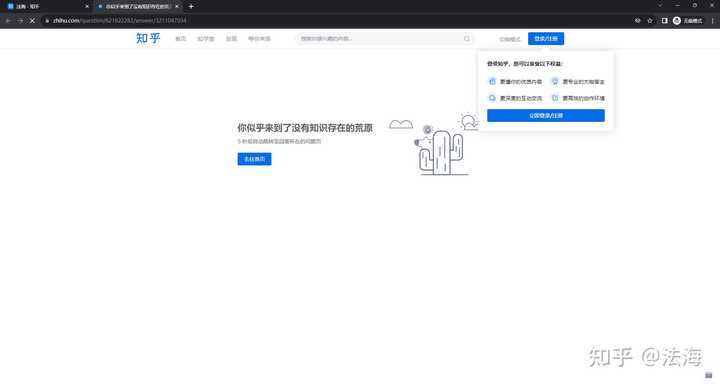Click browser back arrow
The width and height of the screenshot is (720, 386).
[x=8, y=21]
